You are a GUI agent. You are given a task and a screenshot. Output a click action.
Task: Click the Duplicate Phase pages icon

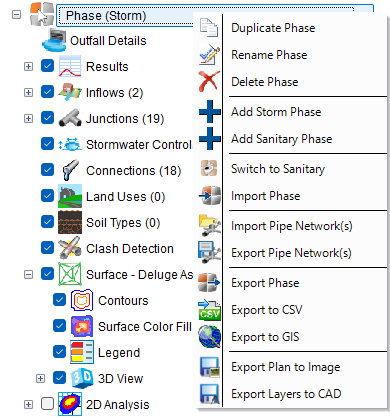tap(209, 27)
